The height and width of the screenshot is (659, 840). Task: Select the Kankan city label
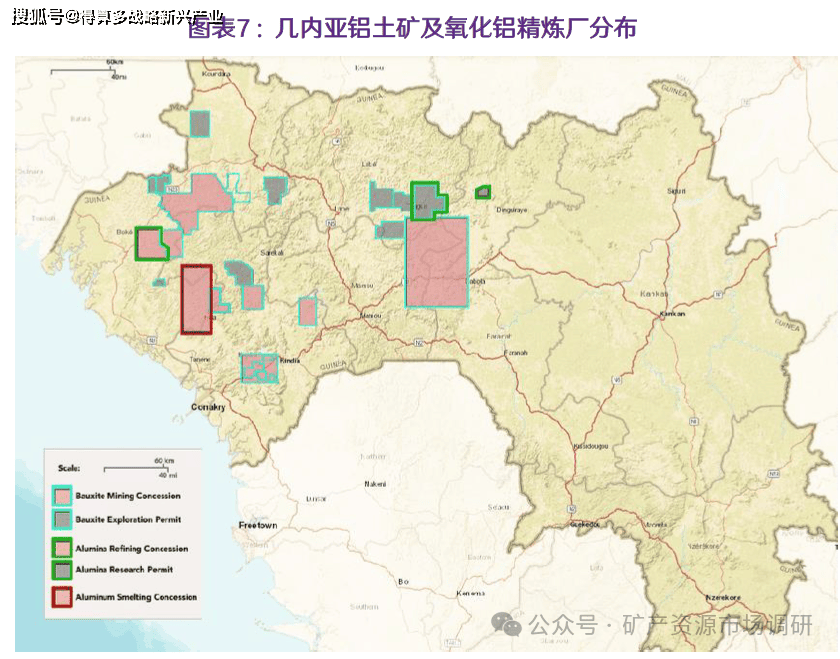(x=671, y=314)
